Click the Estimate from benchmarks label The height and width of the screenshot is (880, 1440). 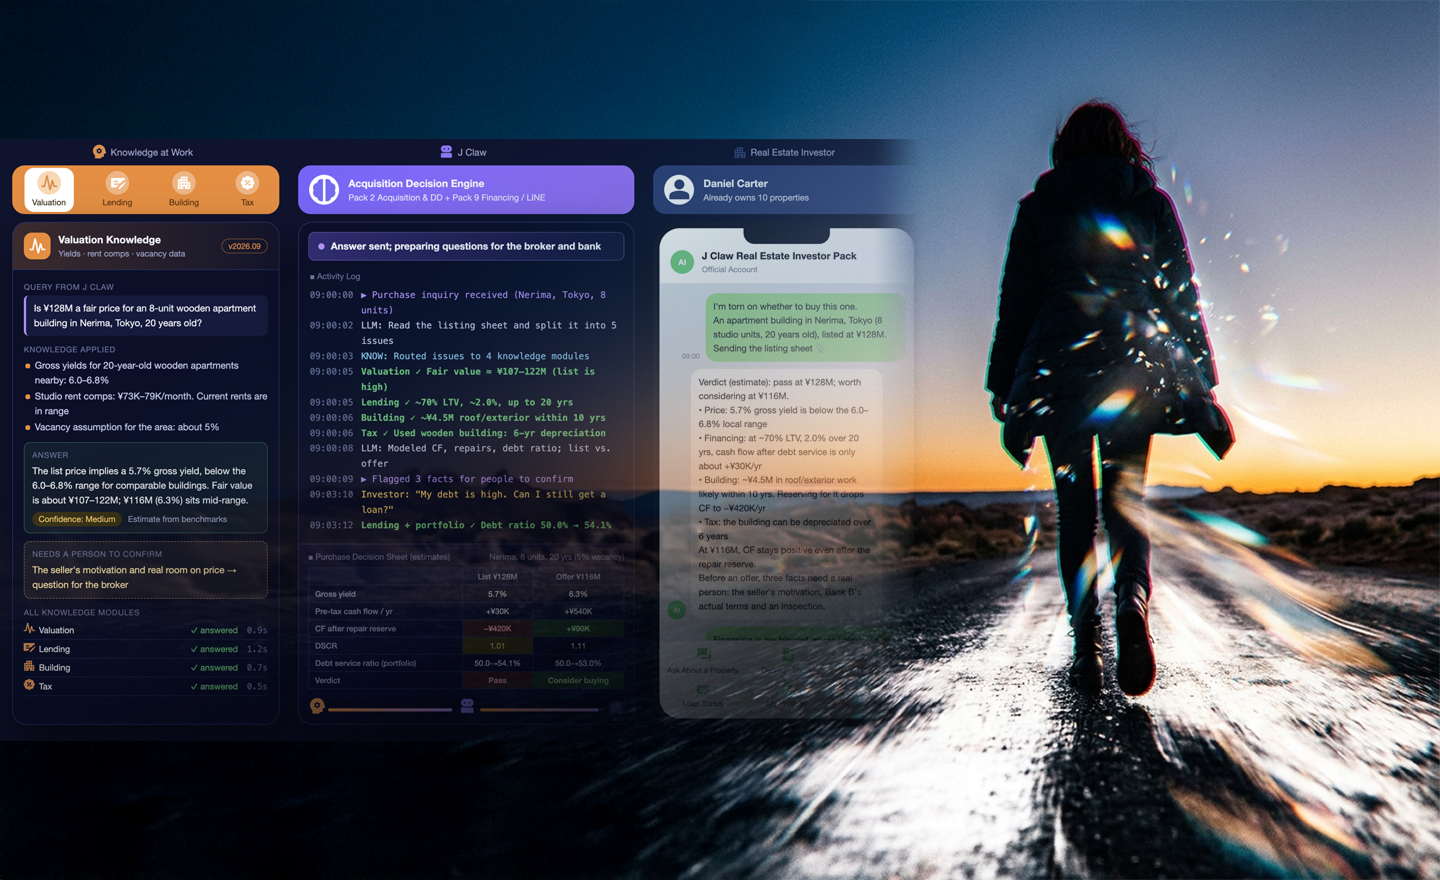point(177,519)
